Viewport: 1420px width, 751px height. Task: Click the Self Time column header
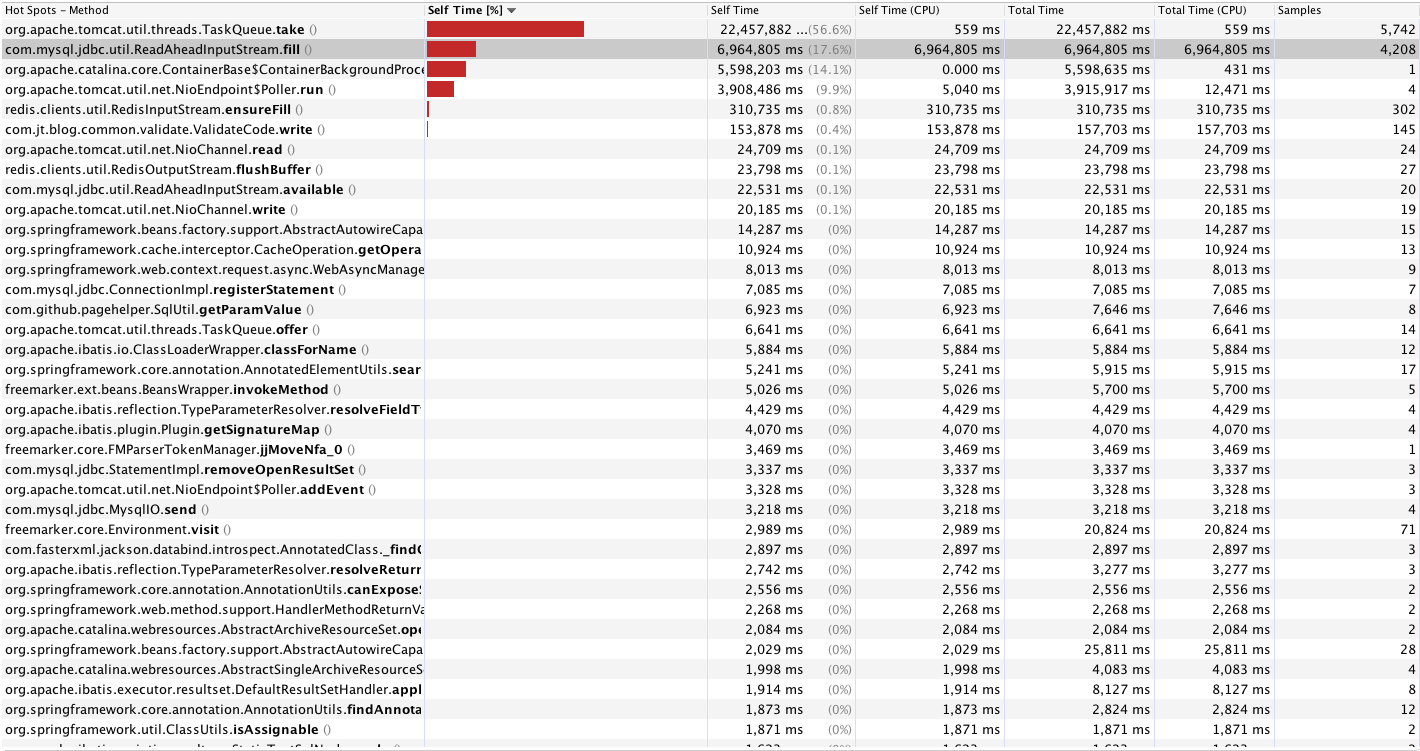pyautogui.click(x=782, y=10)
